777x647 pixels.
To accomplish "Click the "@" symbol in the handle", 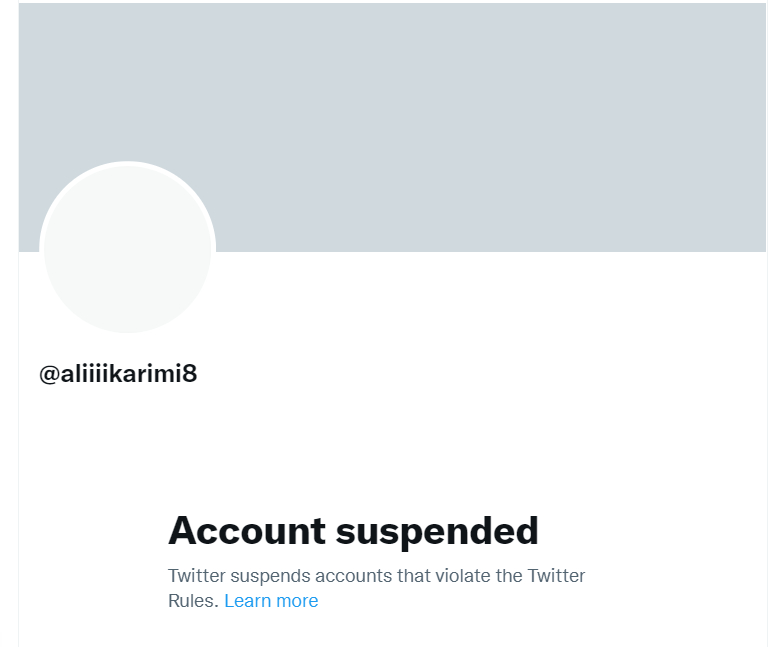I will pos(48,375).
